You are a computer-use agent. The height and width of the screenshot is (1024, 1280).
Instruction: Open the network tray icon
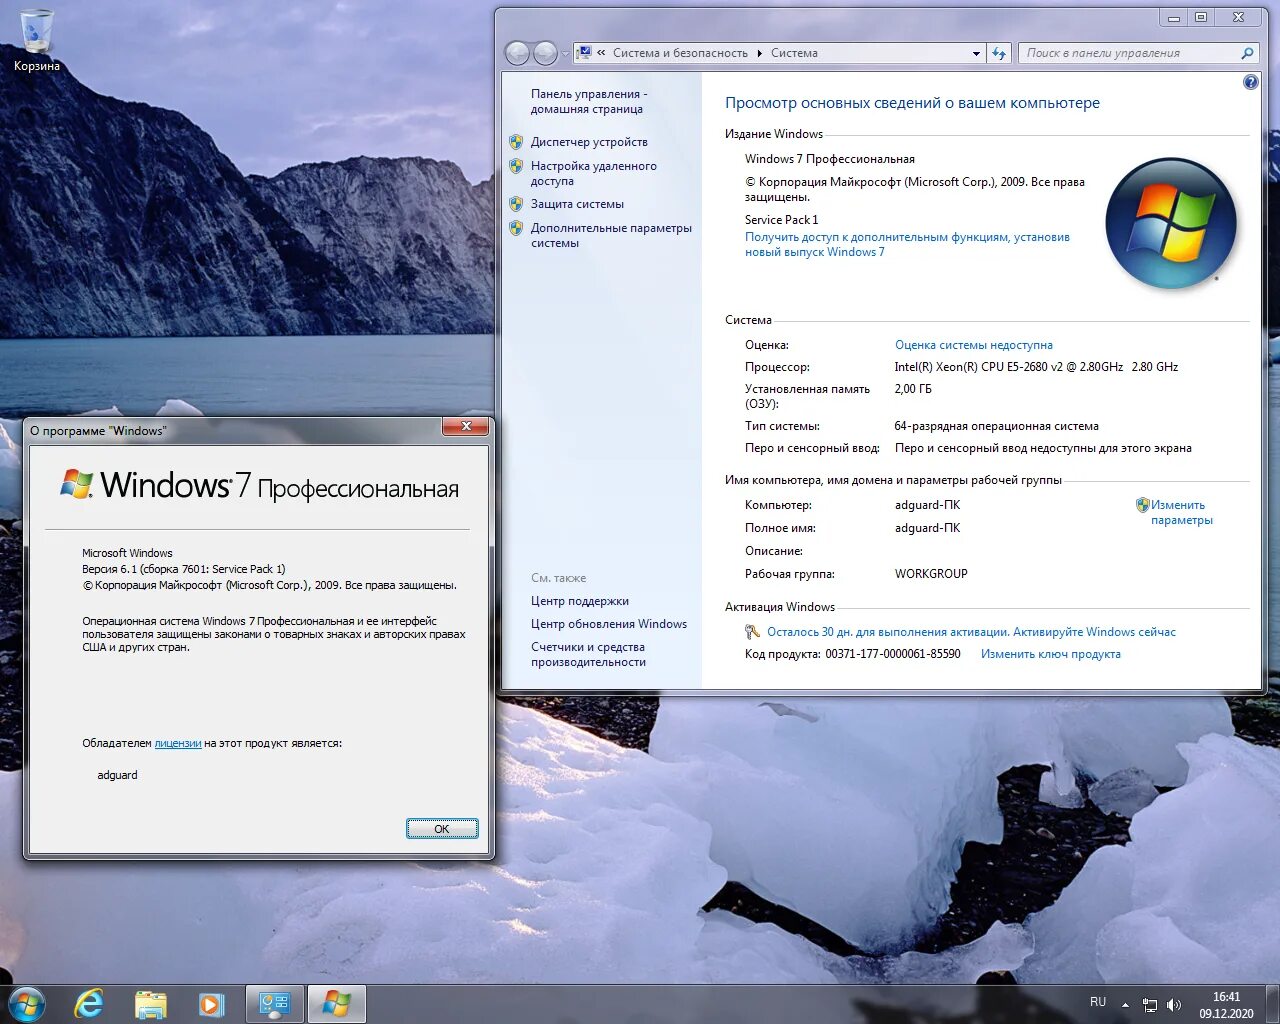pyautogui.click(x=1150, y=1005)
